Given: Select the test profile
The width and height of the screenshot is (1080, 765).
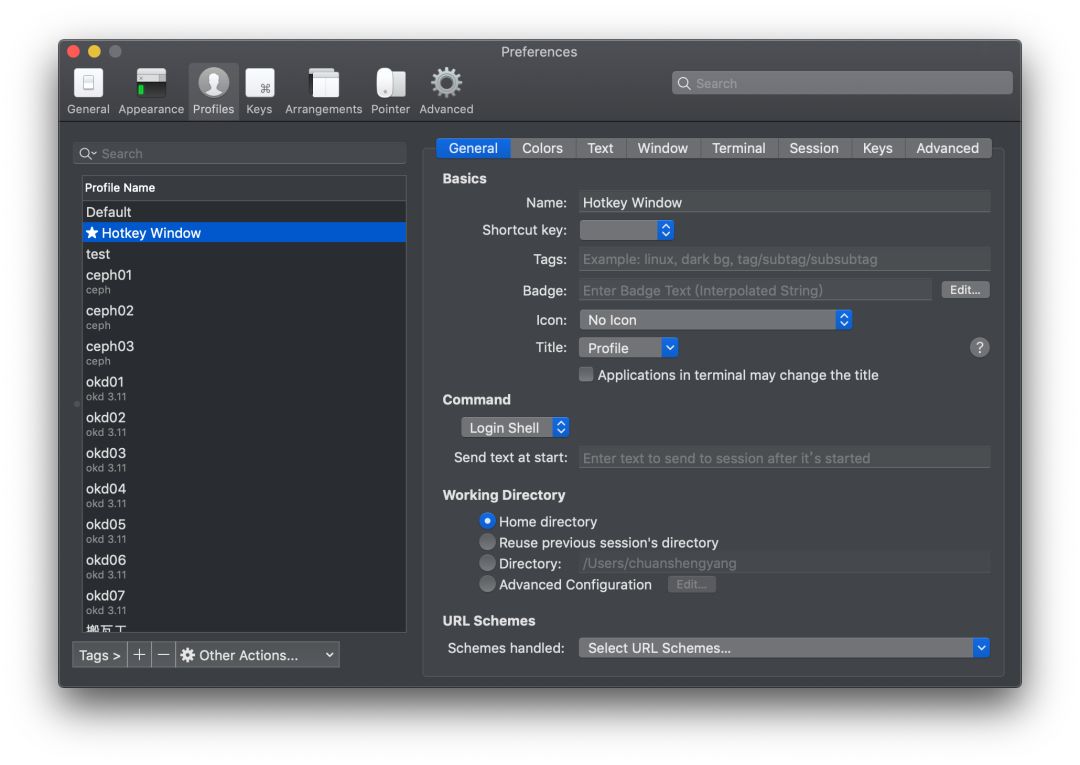Looking at the screenshot, I should pyautogui.click(x=244, y=254).
